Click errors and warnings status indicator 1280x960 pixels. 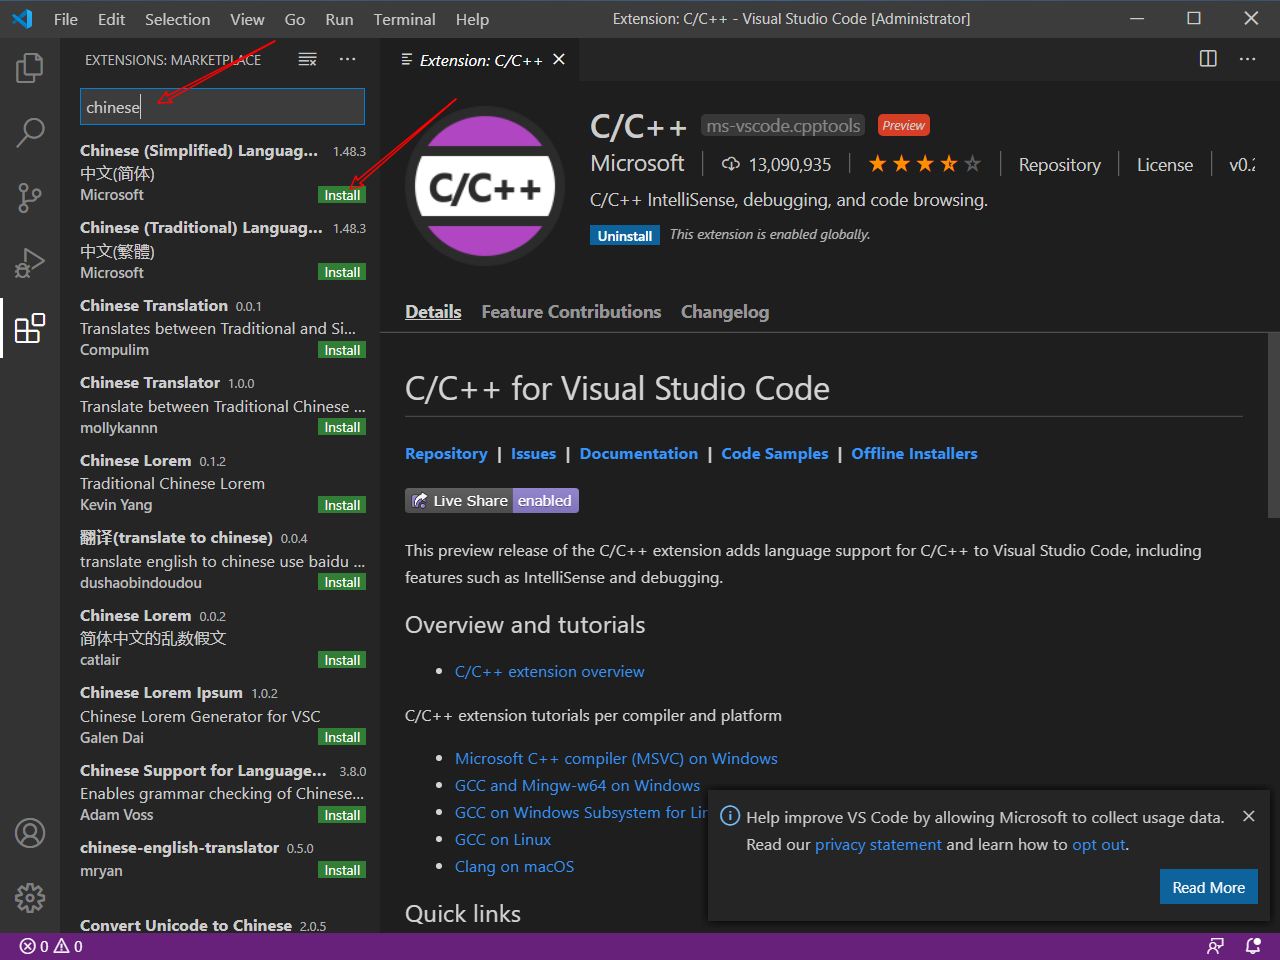(x=51, y=946)
